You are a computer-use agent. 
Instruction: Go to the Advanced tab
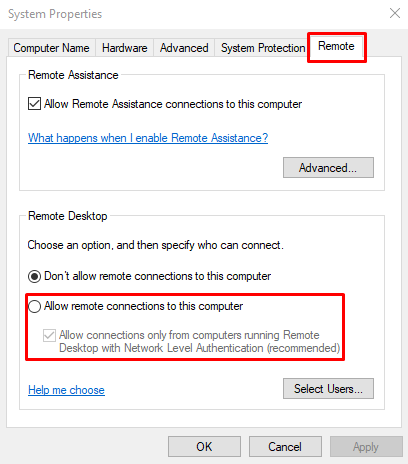pyautogui.click(x=184, y=48)
